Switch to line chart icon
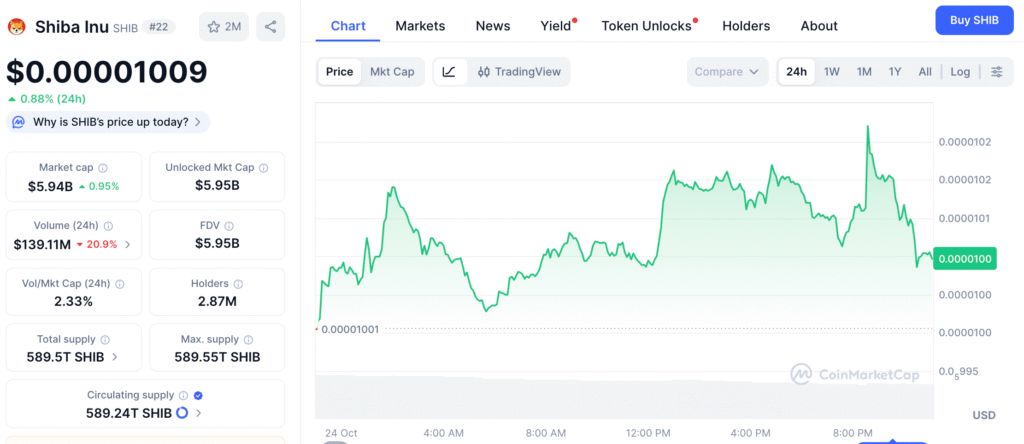Image resolution: width=1024 pixels, height=444 pixels. (450, 72)
